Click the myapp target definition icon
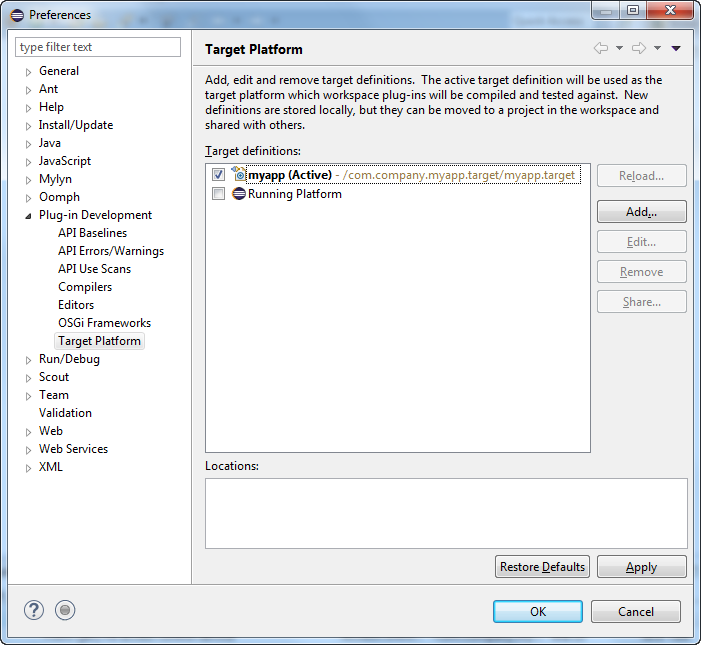This screenshot has height=645, width=701. point(238,174)
